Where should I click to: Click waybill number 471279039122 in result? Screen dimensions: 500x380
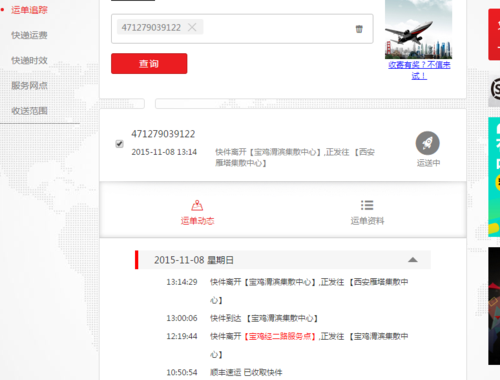pos(163,134)
